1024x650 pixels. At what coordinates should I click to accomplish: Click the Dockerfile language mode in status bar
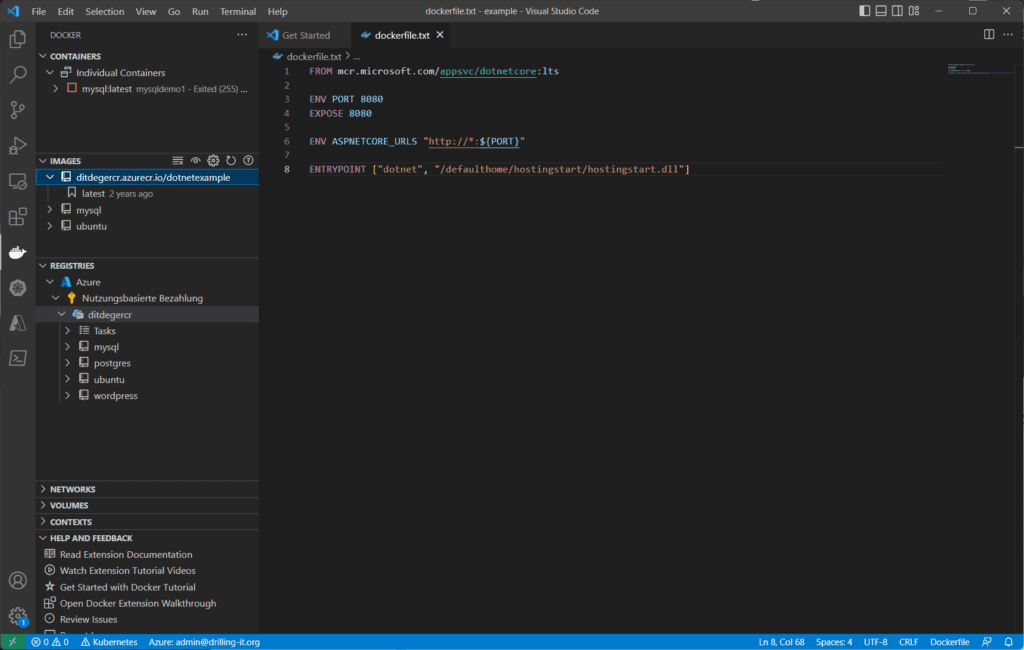pos(950,642)
